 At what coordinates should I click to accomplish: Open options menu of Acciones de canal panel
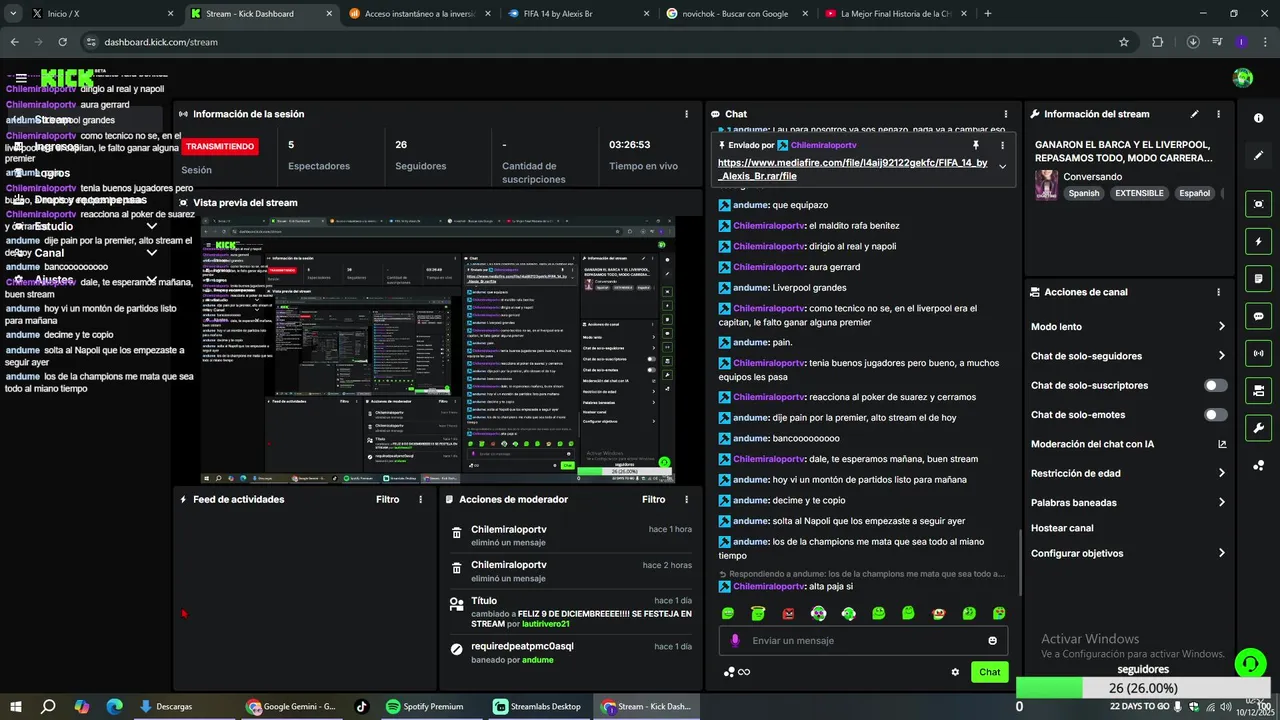pyautogui.click(x=1218, y=292)
